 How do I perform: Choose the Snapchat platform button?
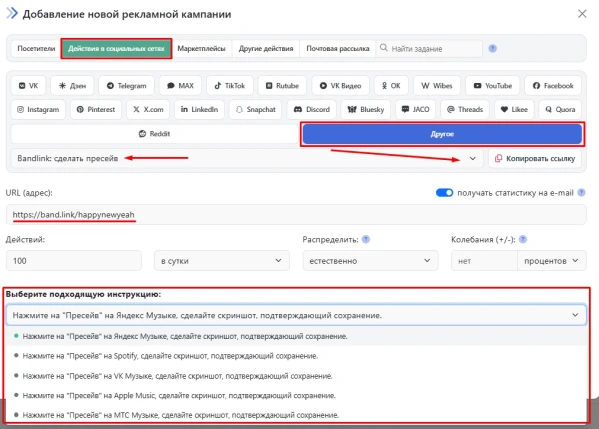point(256,109)
